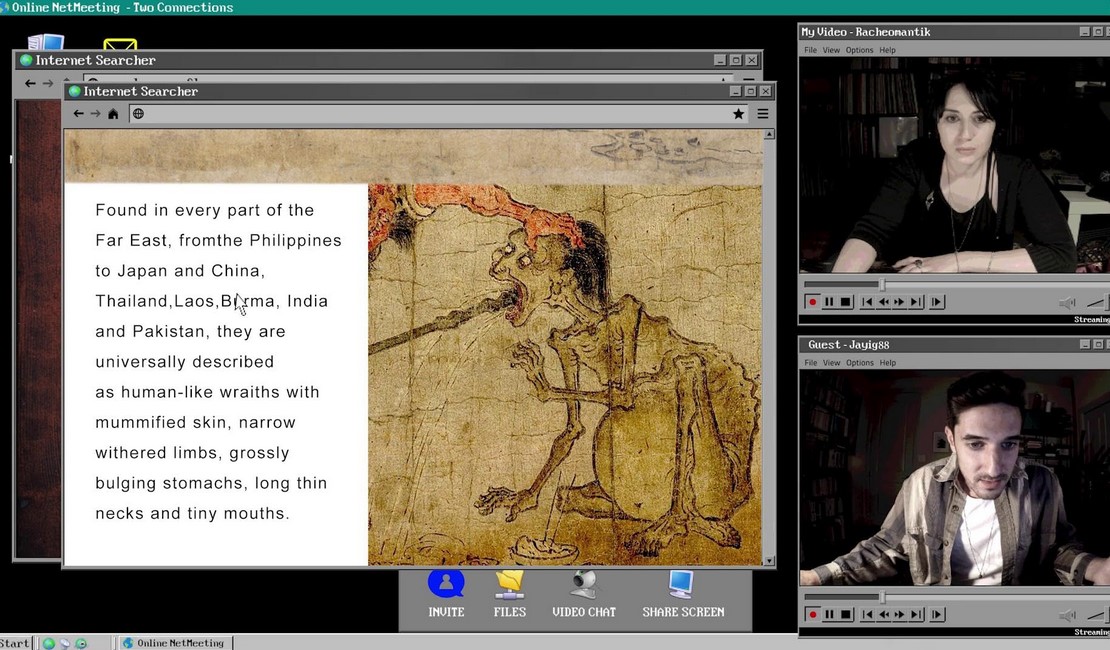The height and width of the screenshot is (650, 1110).
Task: Click the hungry ghost scroll illustration
Action: (565, 375)
